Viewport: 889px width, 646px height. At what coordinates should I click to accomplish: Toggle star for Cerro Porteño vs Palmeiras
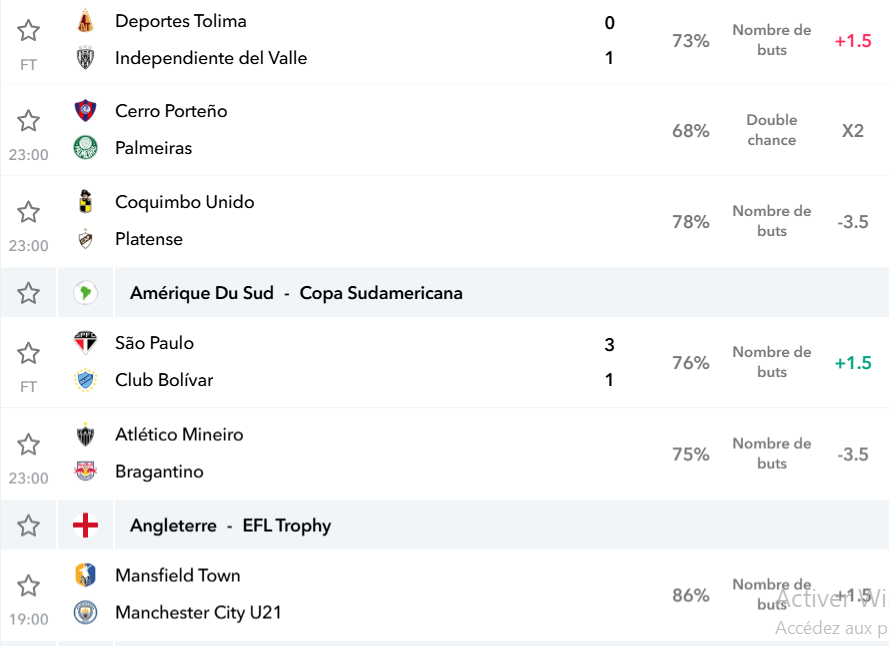(x=28, y=121)
